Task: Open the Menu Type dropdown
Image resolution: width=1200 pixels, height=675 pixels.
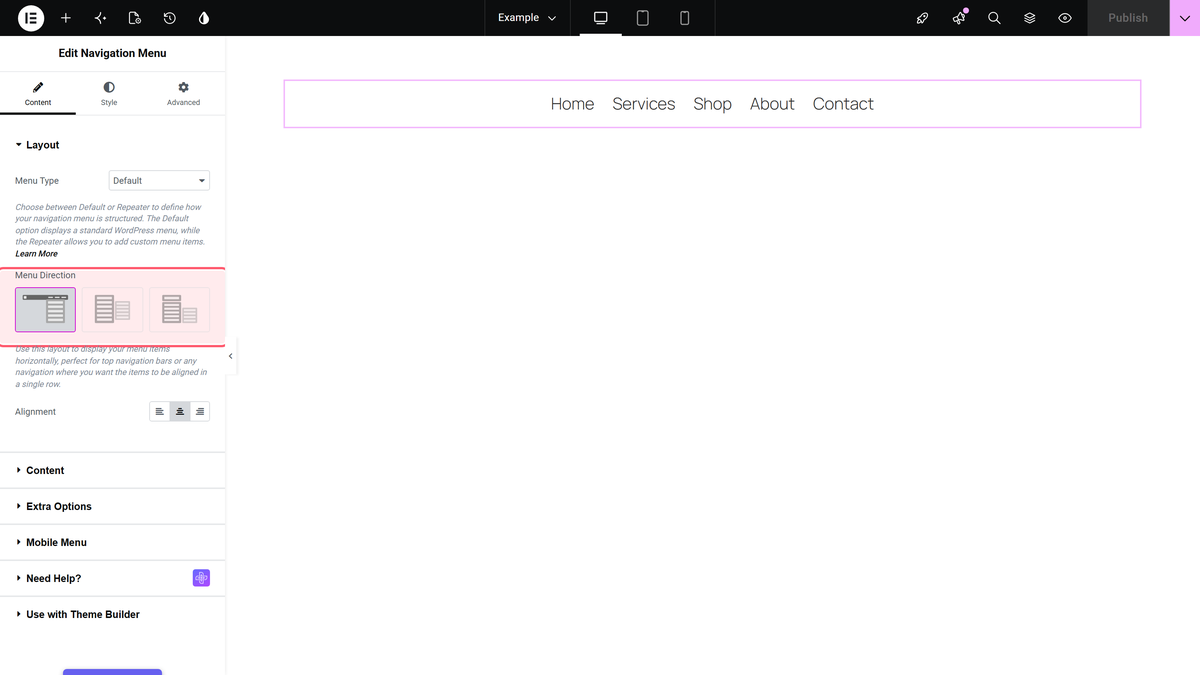Action: (x=159, y=181)
